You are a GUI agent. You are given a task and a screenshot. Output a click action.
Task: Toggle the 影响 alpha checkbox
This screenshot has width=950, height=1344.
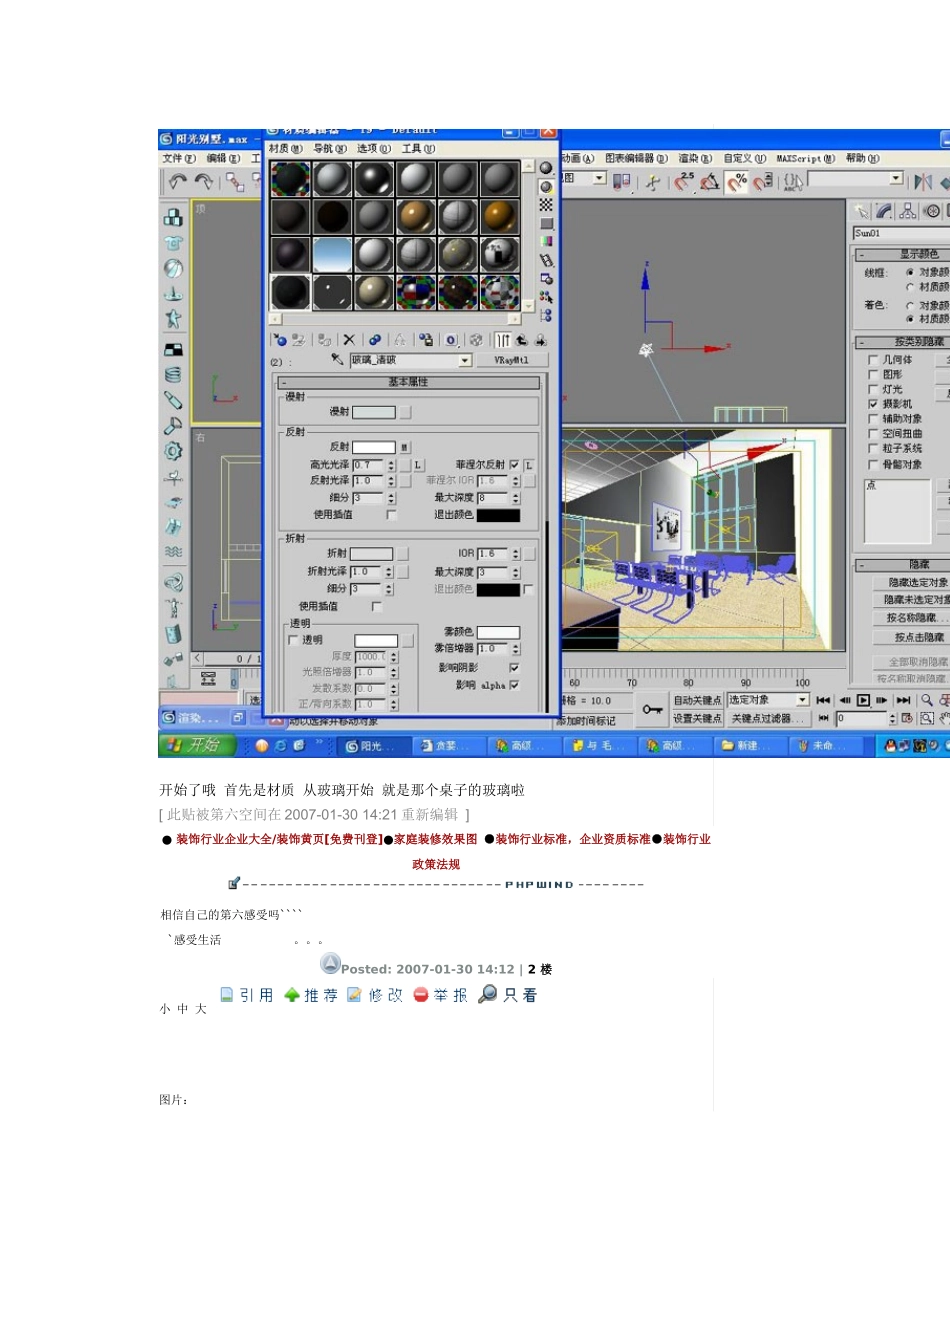click(514, 685)
